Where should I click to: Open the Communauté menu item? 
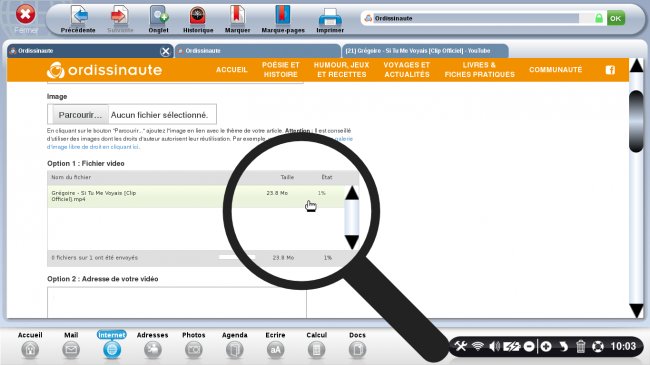coord(555,70)
